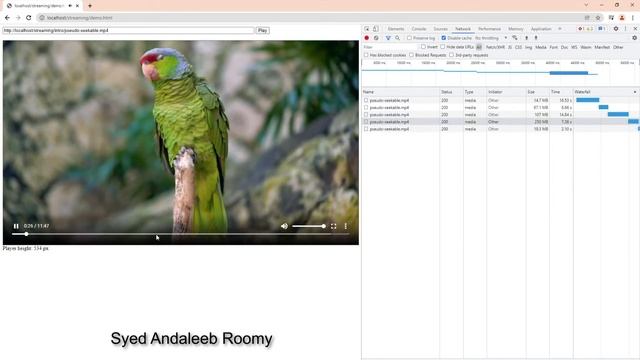Toggle the network filter funnel icon
Image resolution: width=640 pixels, height=360 pixels.
388,38
